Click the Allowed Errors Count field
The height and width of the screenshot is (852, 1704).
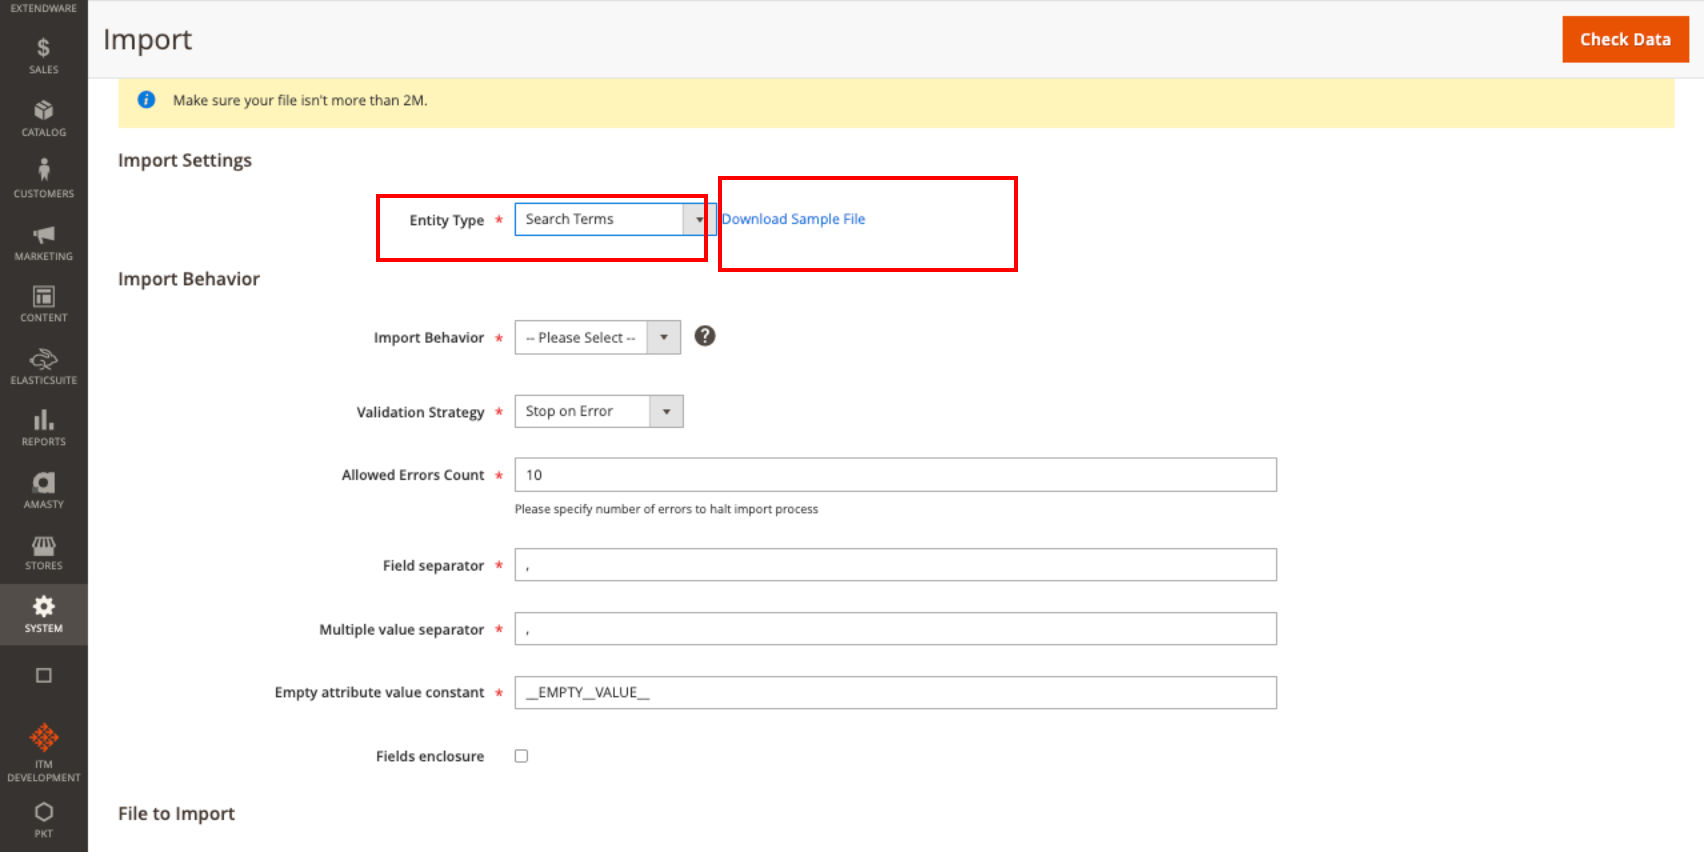(x=896, y=475)
